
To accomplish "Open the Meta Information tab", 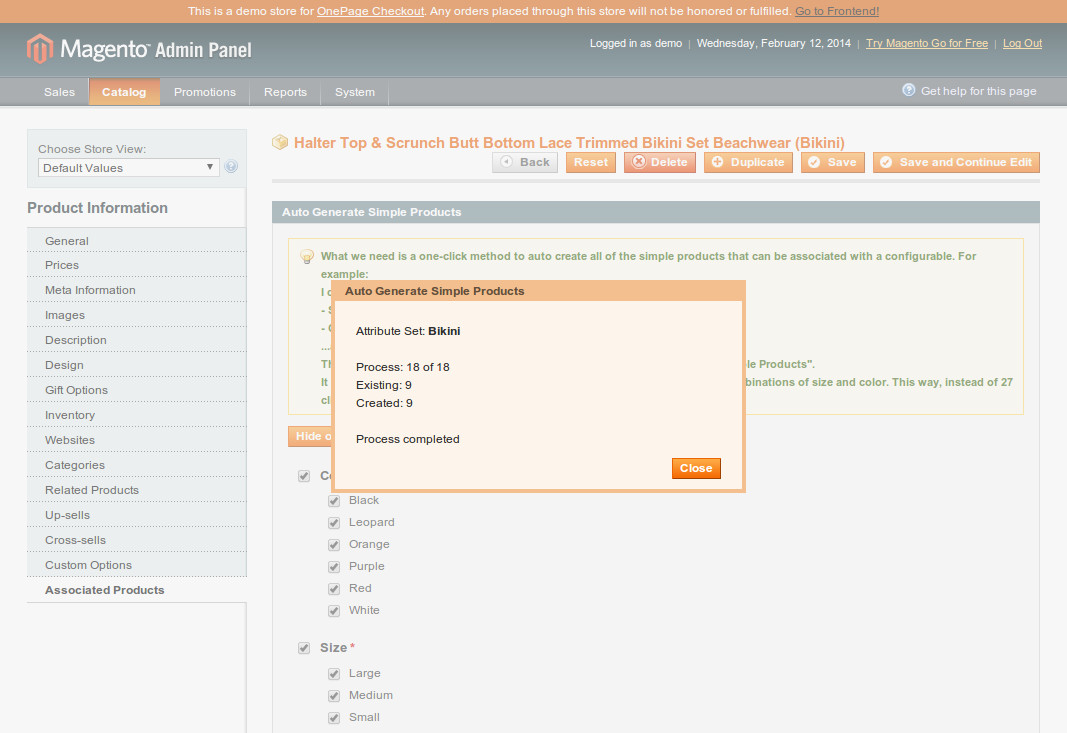I will 137,290.
